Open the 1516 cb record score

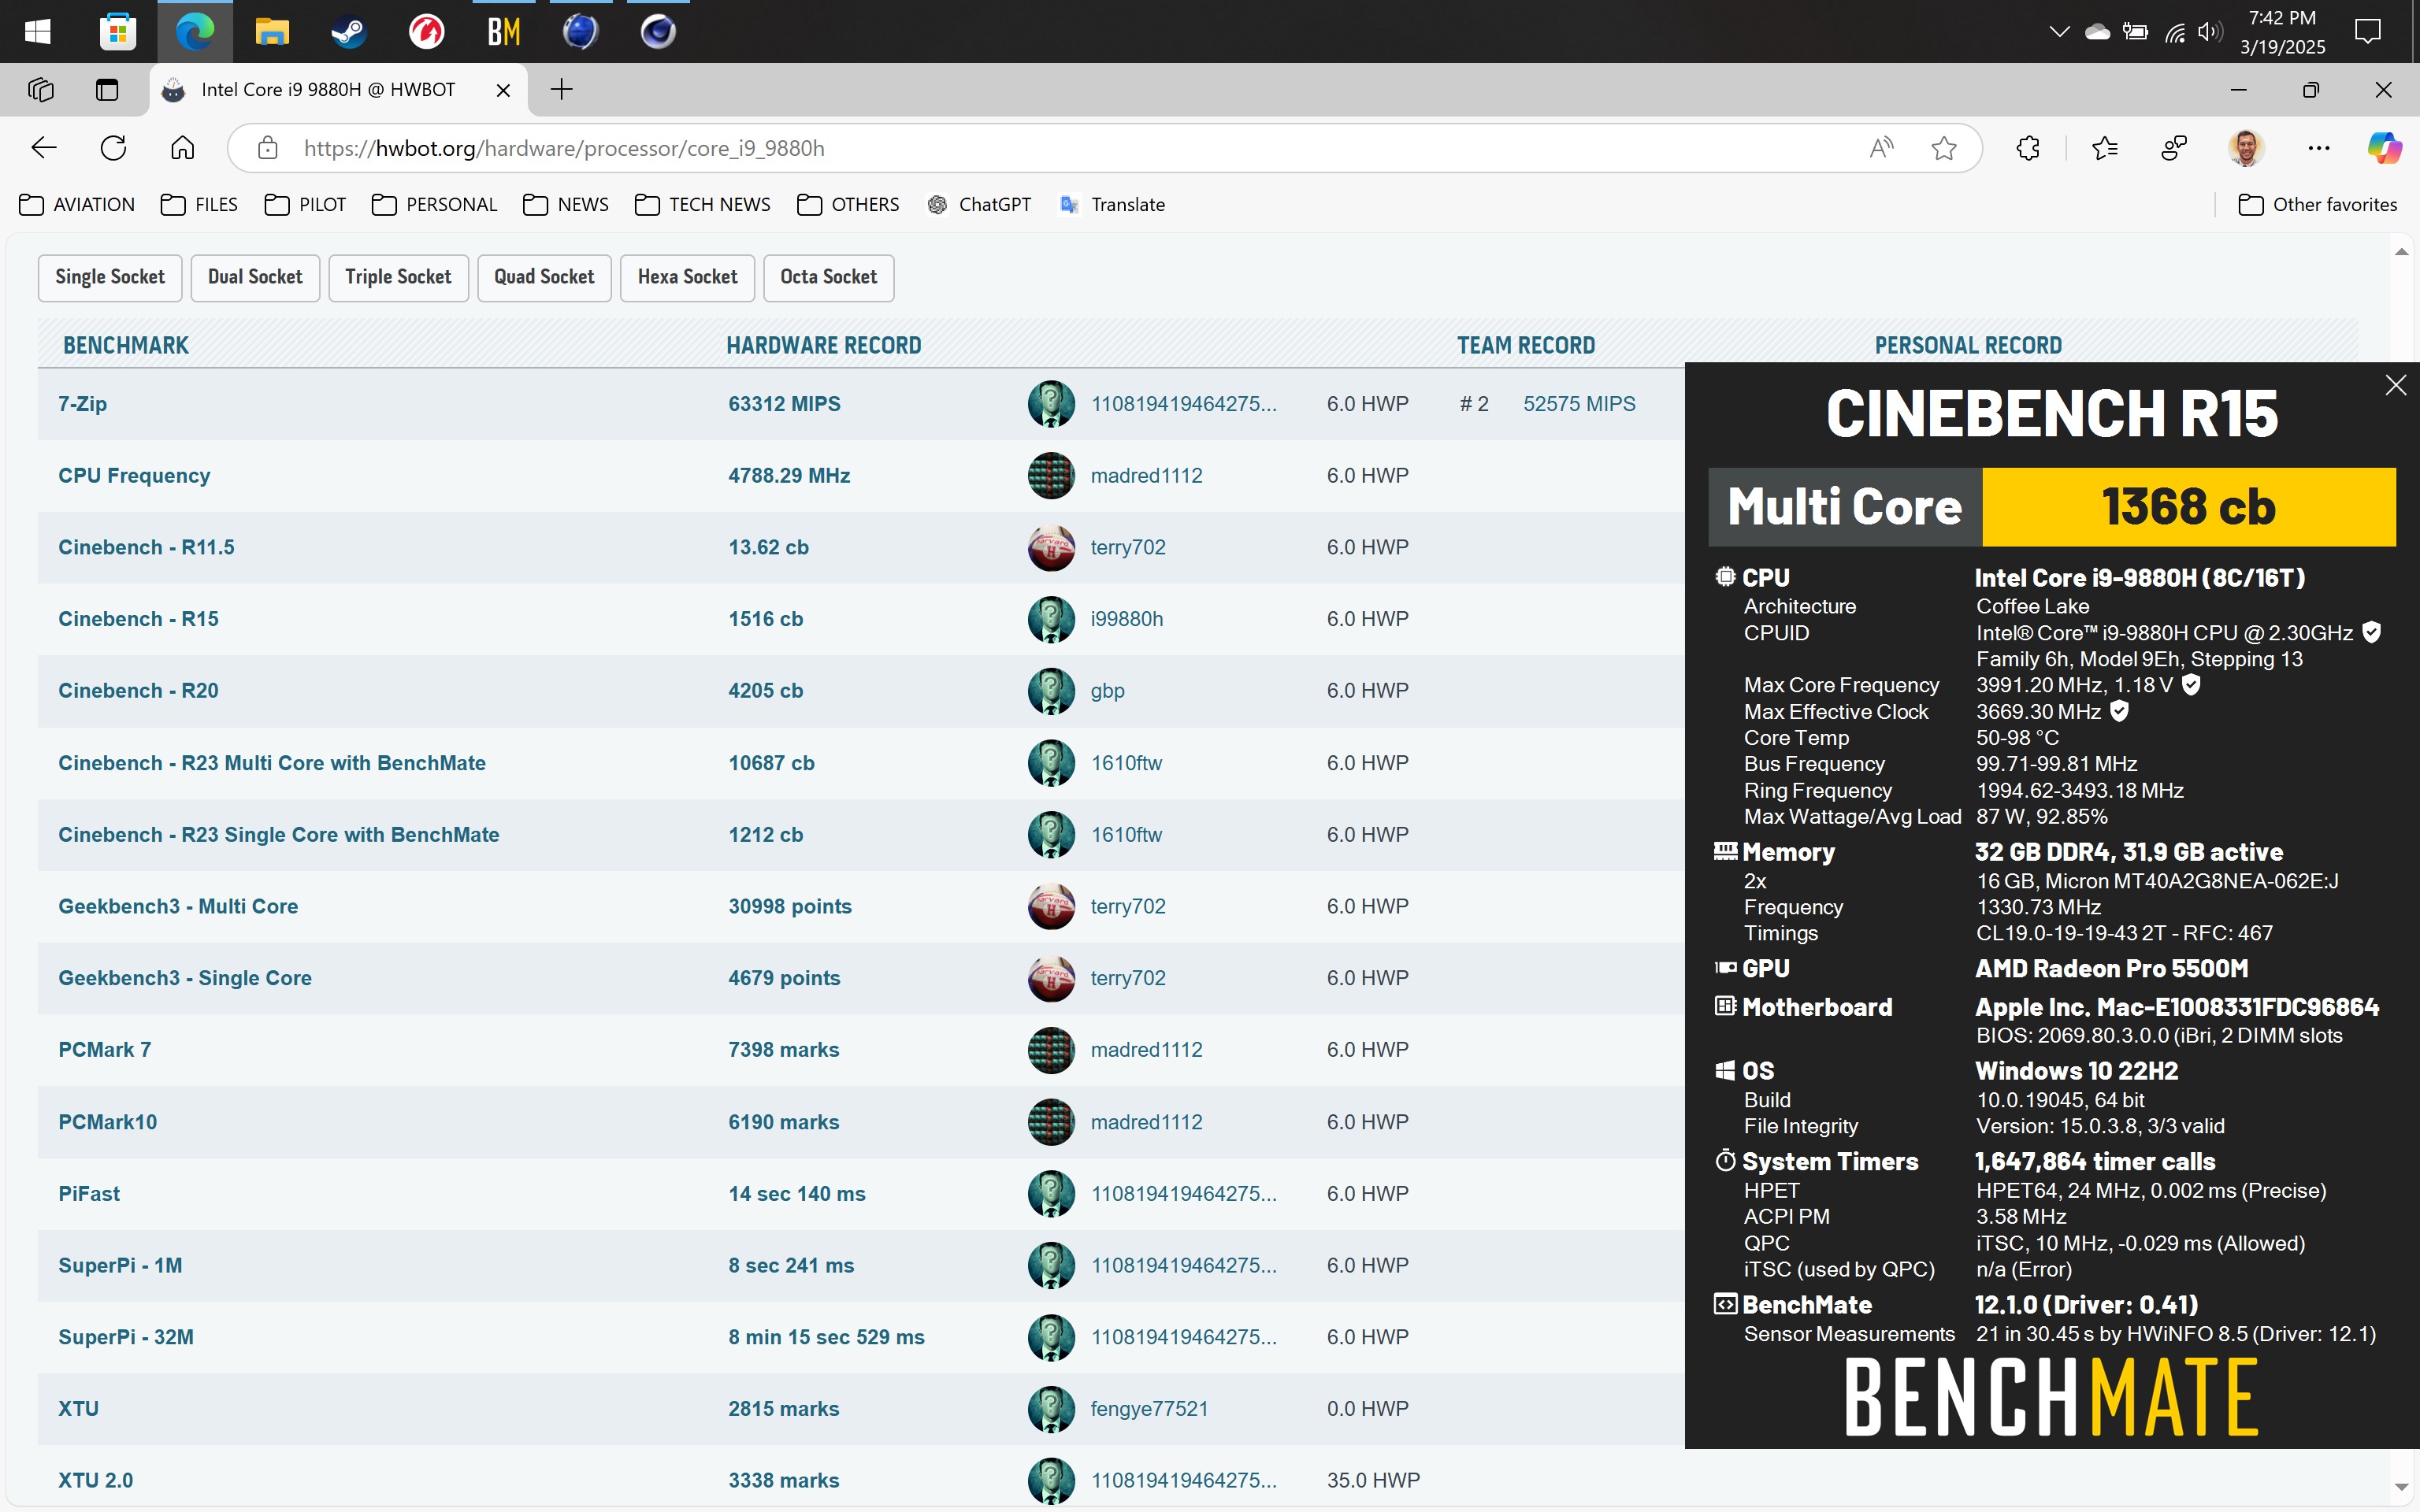(765, 619)
